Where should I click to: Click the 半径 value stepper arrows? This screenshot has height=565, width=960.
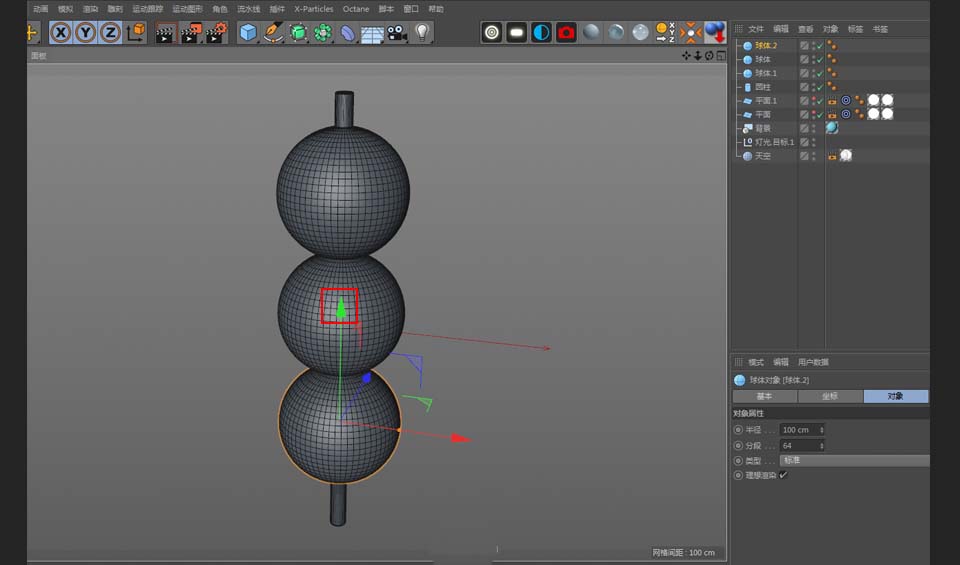[821, 430]
